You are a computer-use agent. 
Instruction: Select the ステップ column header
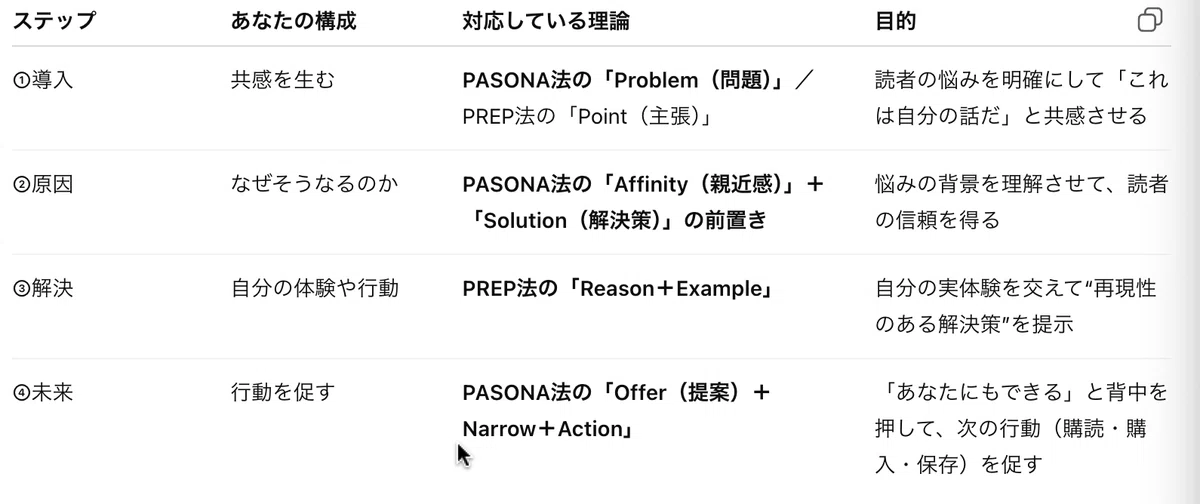[x=54, y=21]
